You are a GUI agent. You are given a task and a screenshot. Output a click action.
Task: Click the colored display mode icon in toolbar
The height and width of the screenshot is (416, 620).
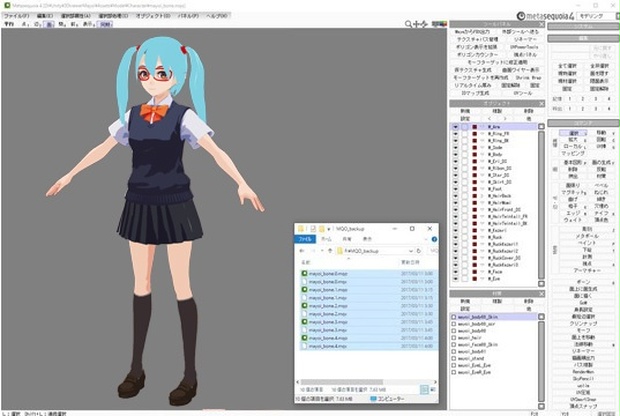click(439, 24)
